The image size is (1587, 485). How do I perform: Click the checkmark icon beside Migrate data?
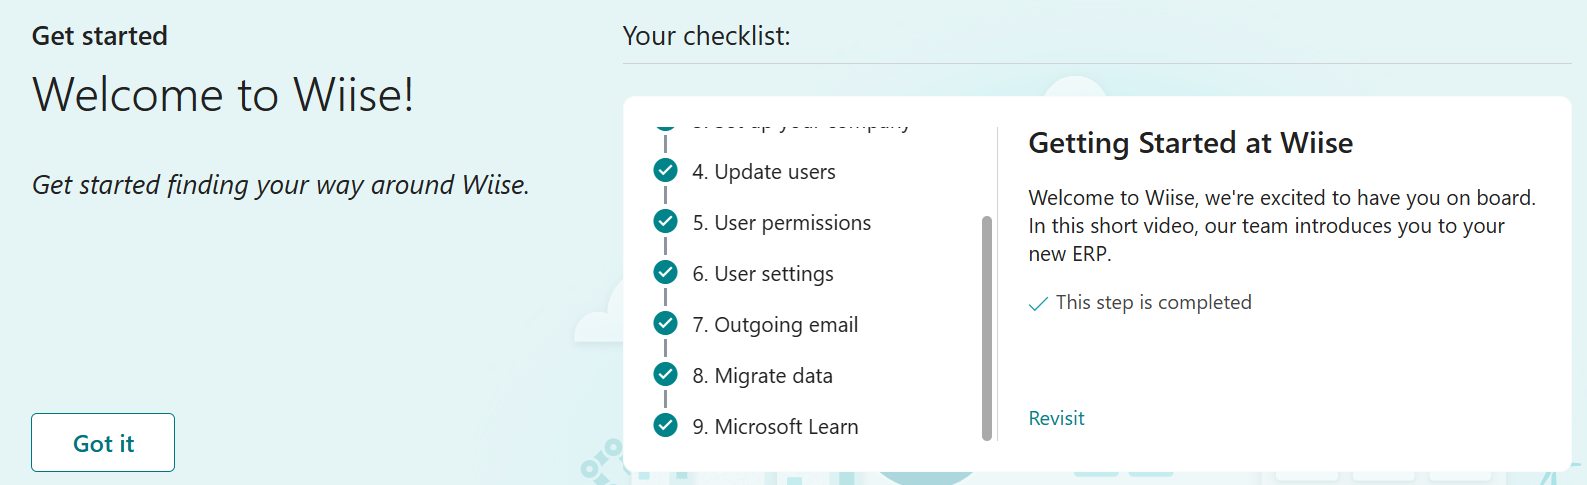[665, 375]
